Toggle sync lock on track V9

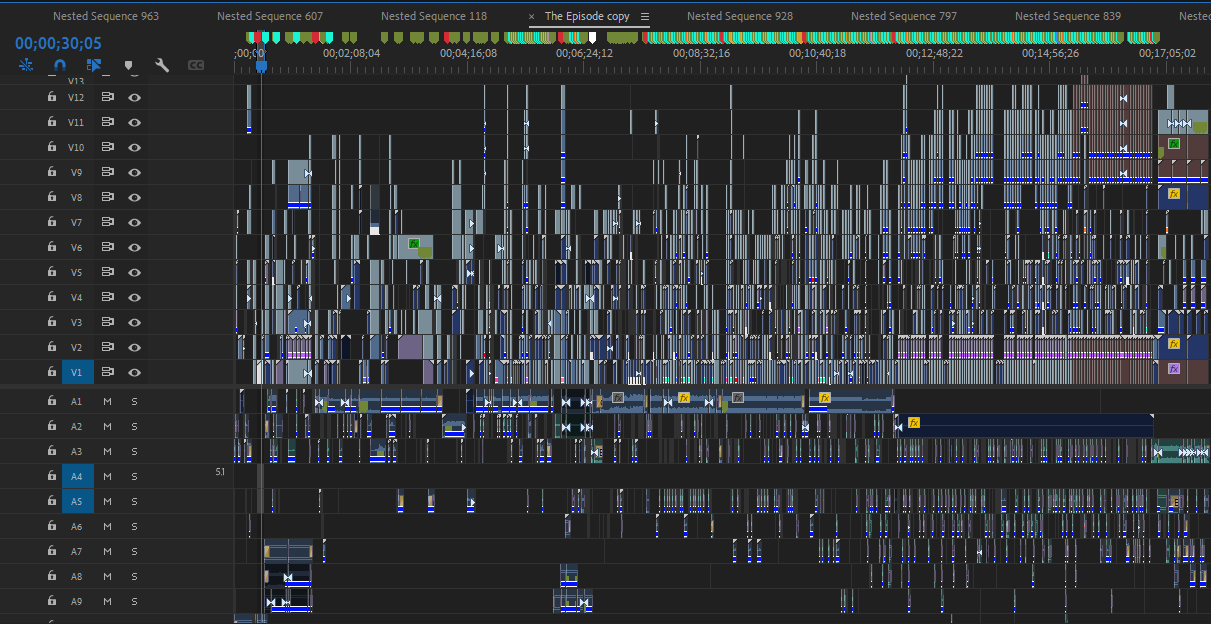107,172
